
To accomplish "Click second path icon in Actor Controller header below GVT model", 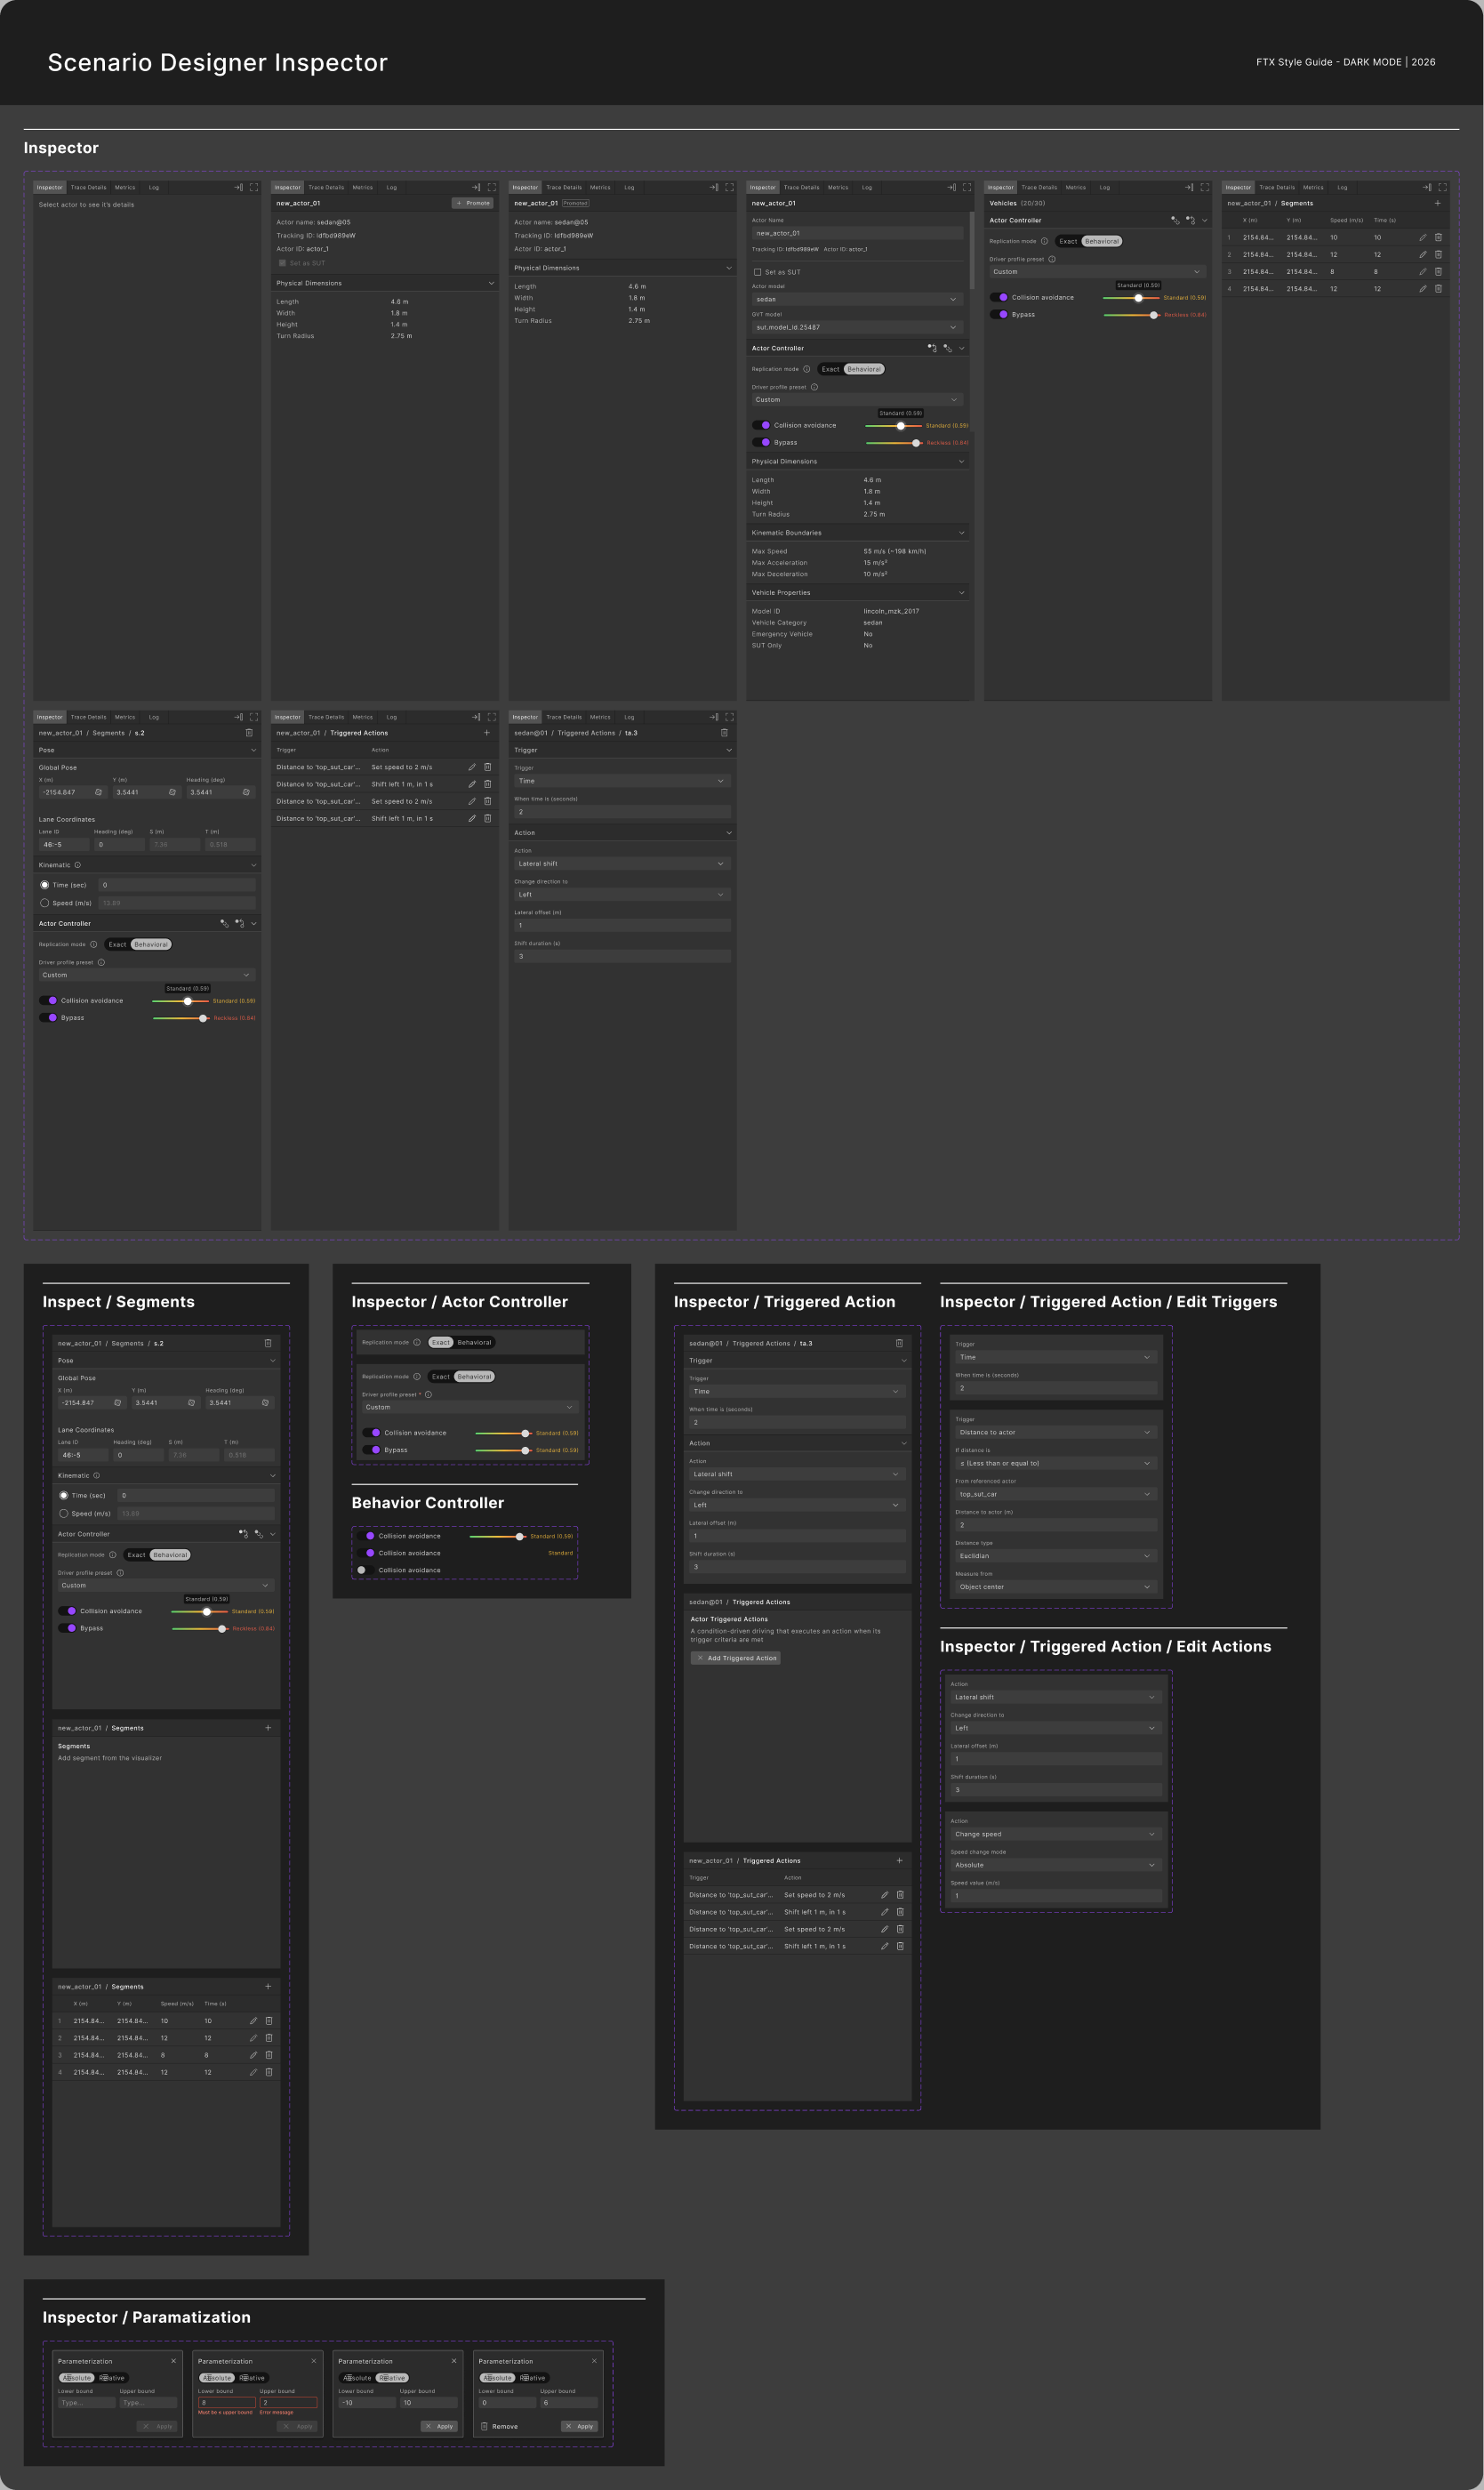I will [x=948, y=348].
